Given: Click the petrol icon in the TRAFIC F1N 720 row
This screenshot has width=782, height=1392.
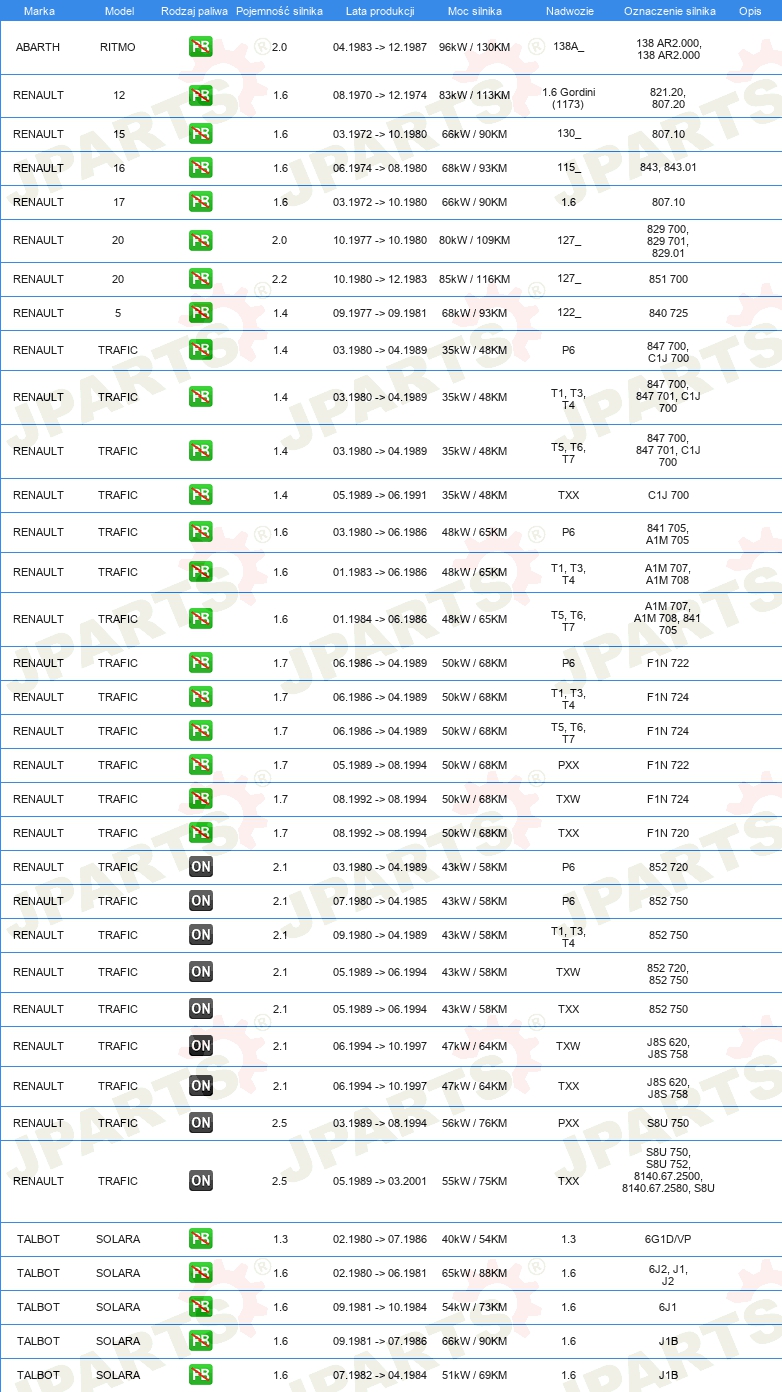Looking at the screenshot, I should point(200,833).
